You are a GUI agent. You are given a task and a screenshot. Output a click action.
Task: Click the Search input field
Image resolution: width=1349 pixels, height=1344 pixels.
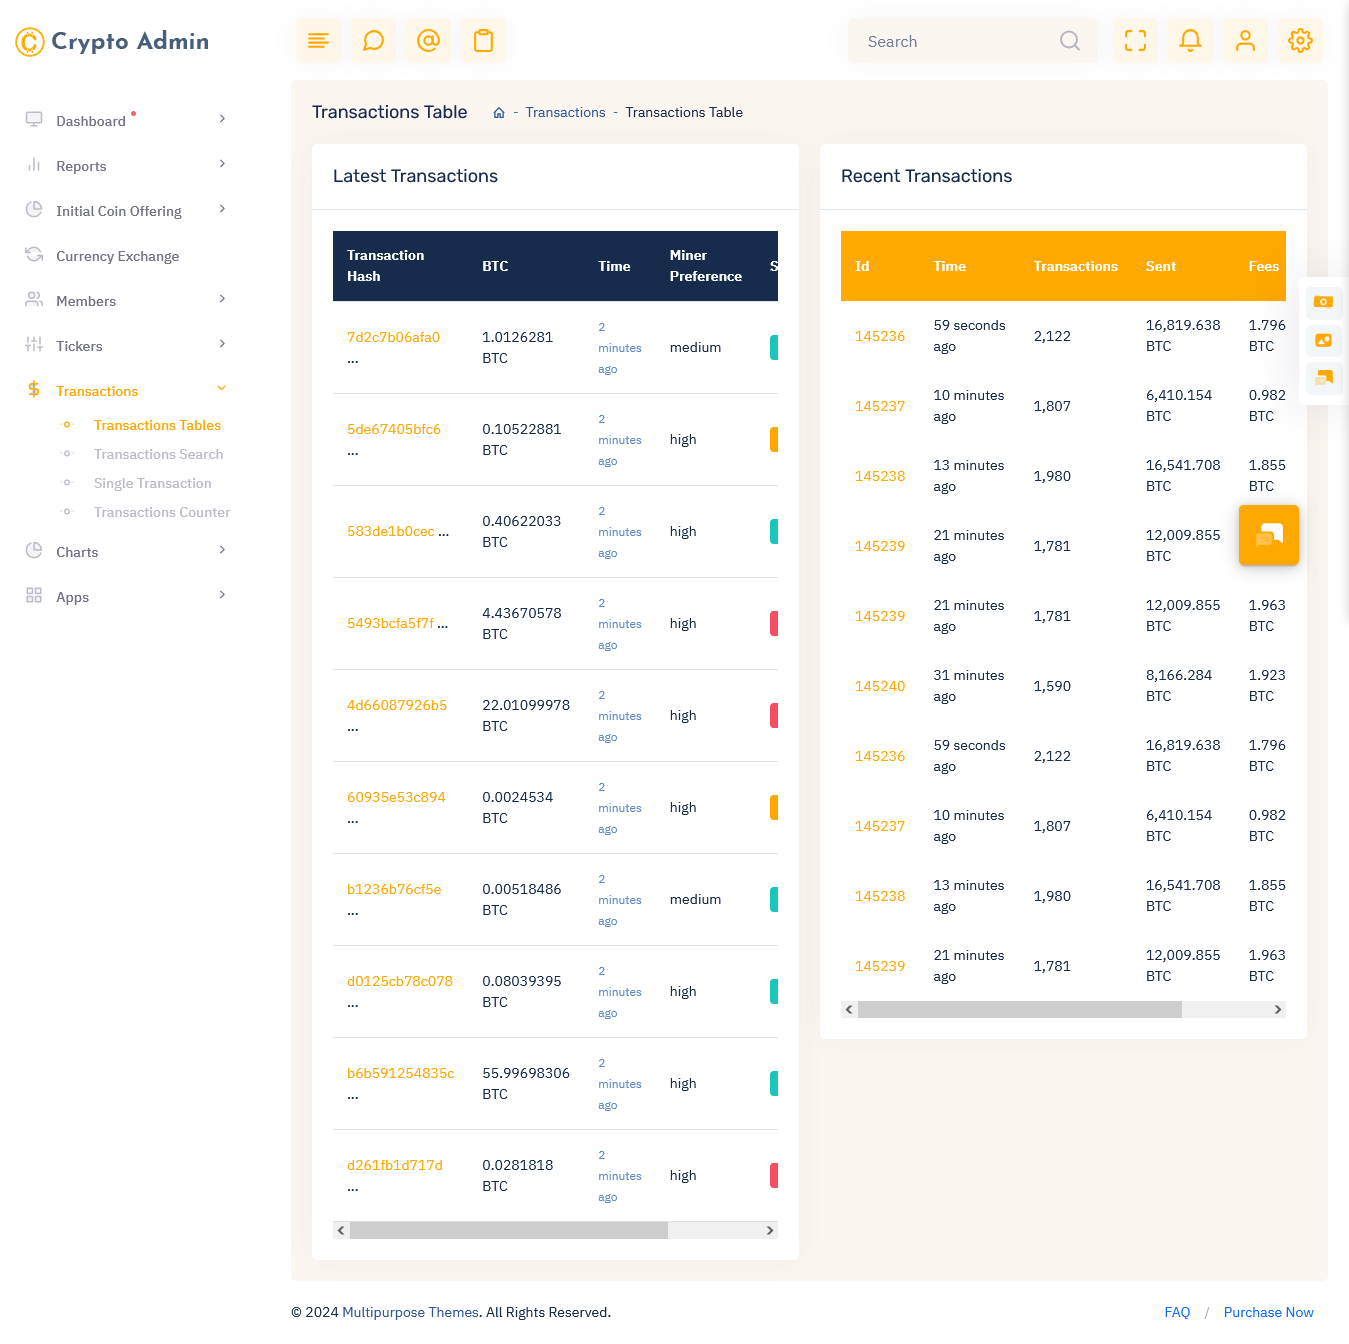[x=955, y=41]
